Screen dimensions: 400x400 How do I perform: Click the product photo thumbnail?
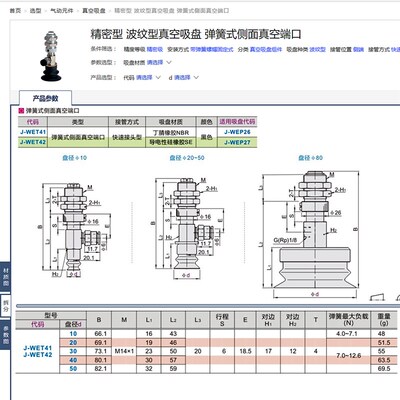click(x=51, y=56)
